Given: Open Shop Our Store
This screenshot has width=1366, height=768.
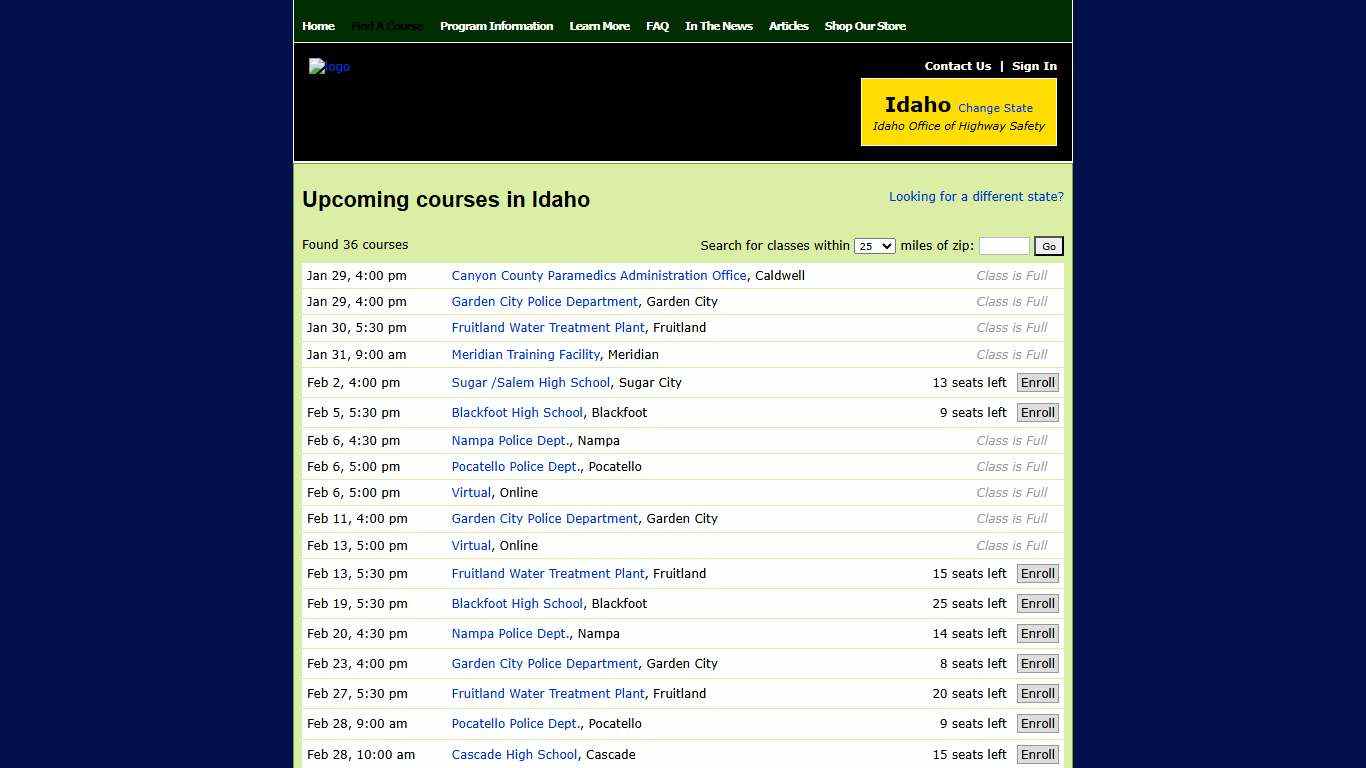Looking at the screenshot, I should 865,26.
